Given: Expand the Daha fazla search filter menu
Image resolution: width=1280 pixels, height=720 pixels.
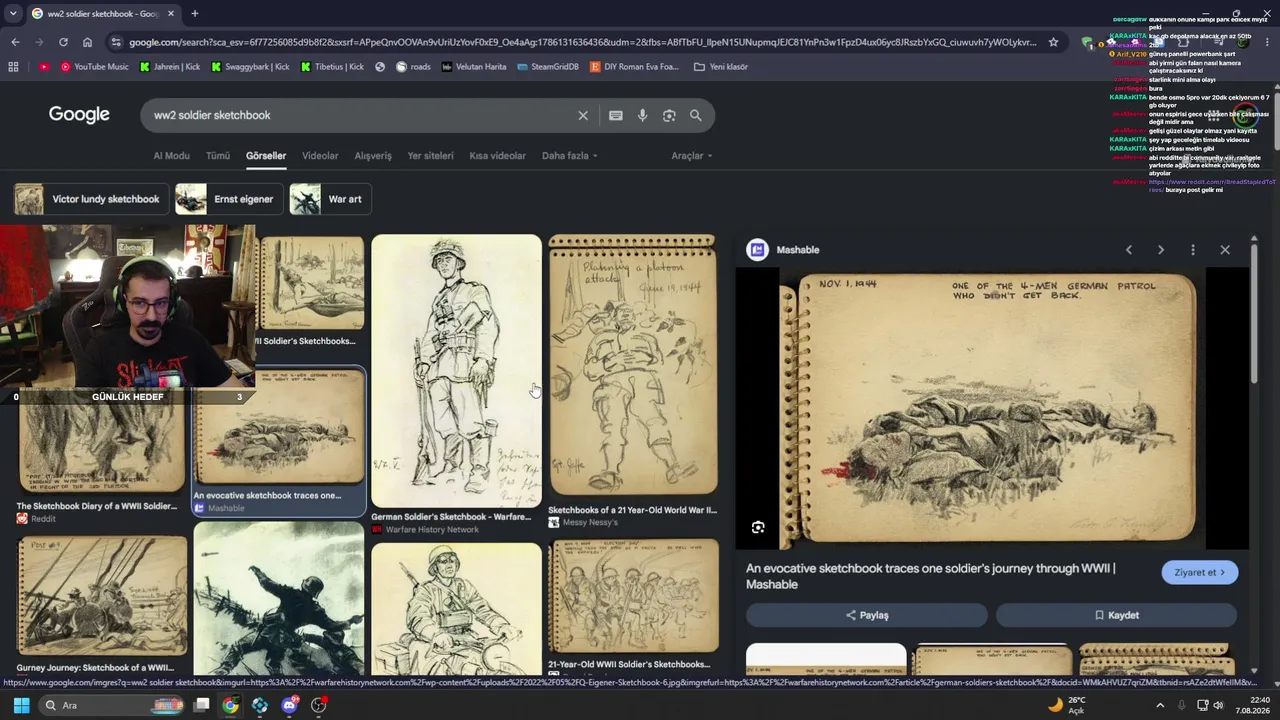Looking at the screenshot, I should [x=569, y=156].
